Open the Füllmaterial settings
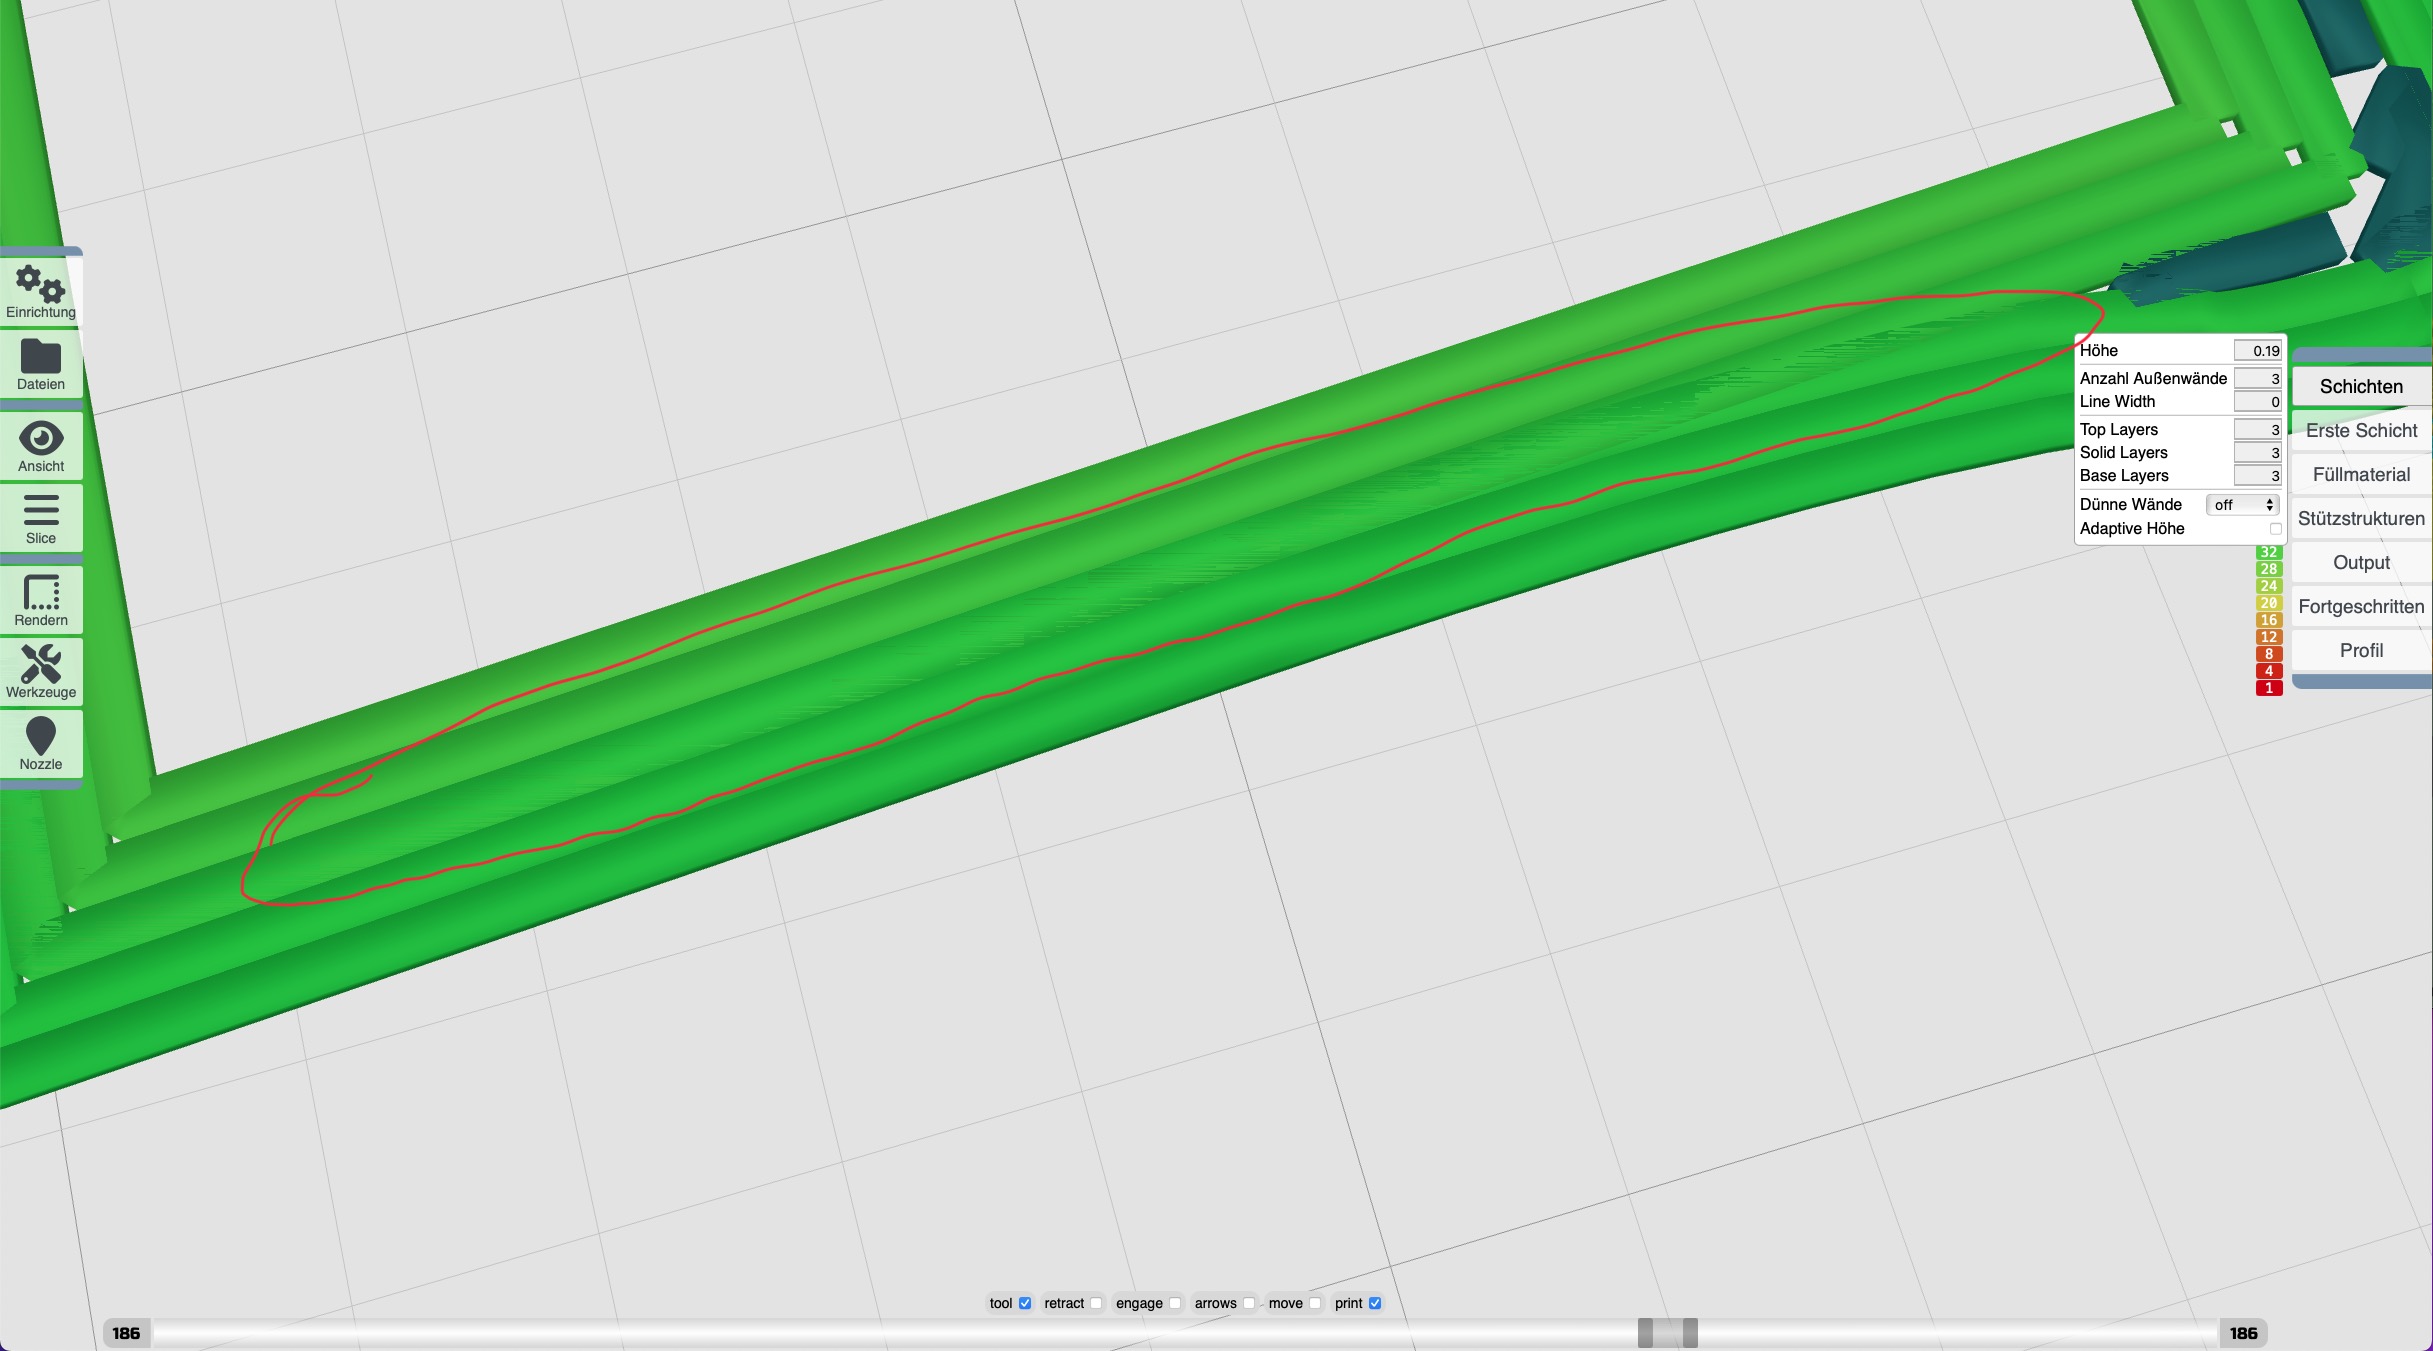 (x=2360, y=474)
